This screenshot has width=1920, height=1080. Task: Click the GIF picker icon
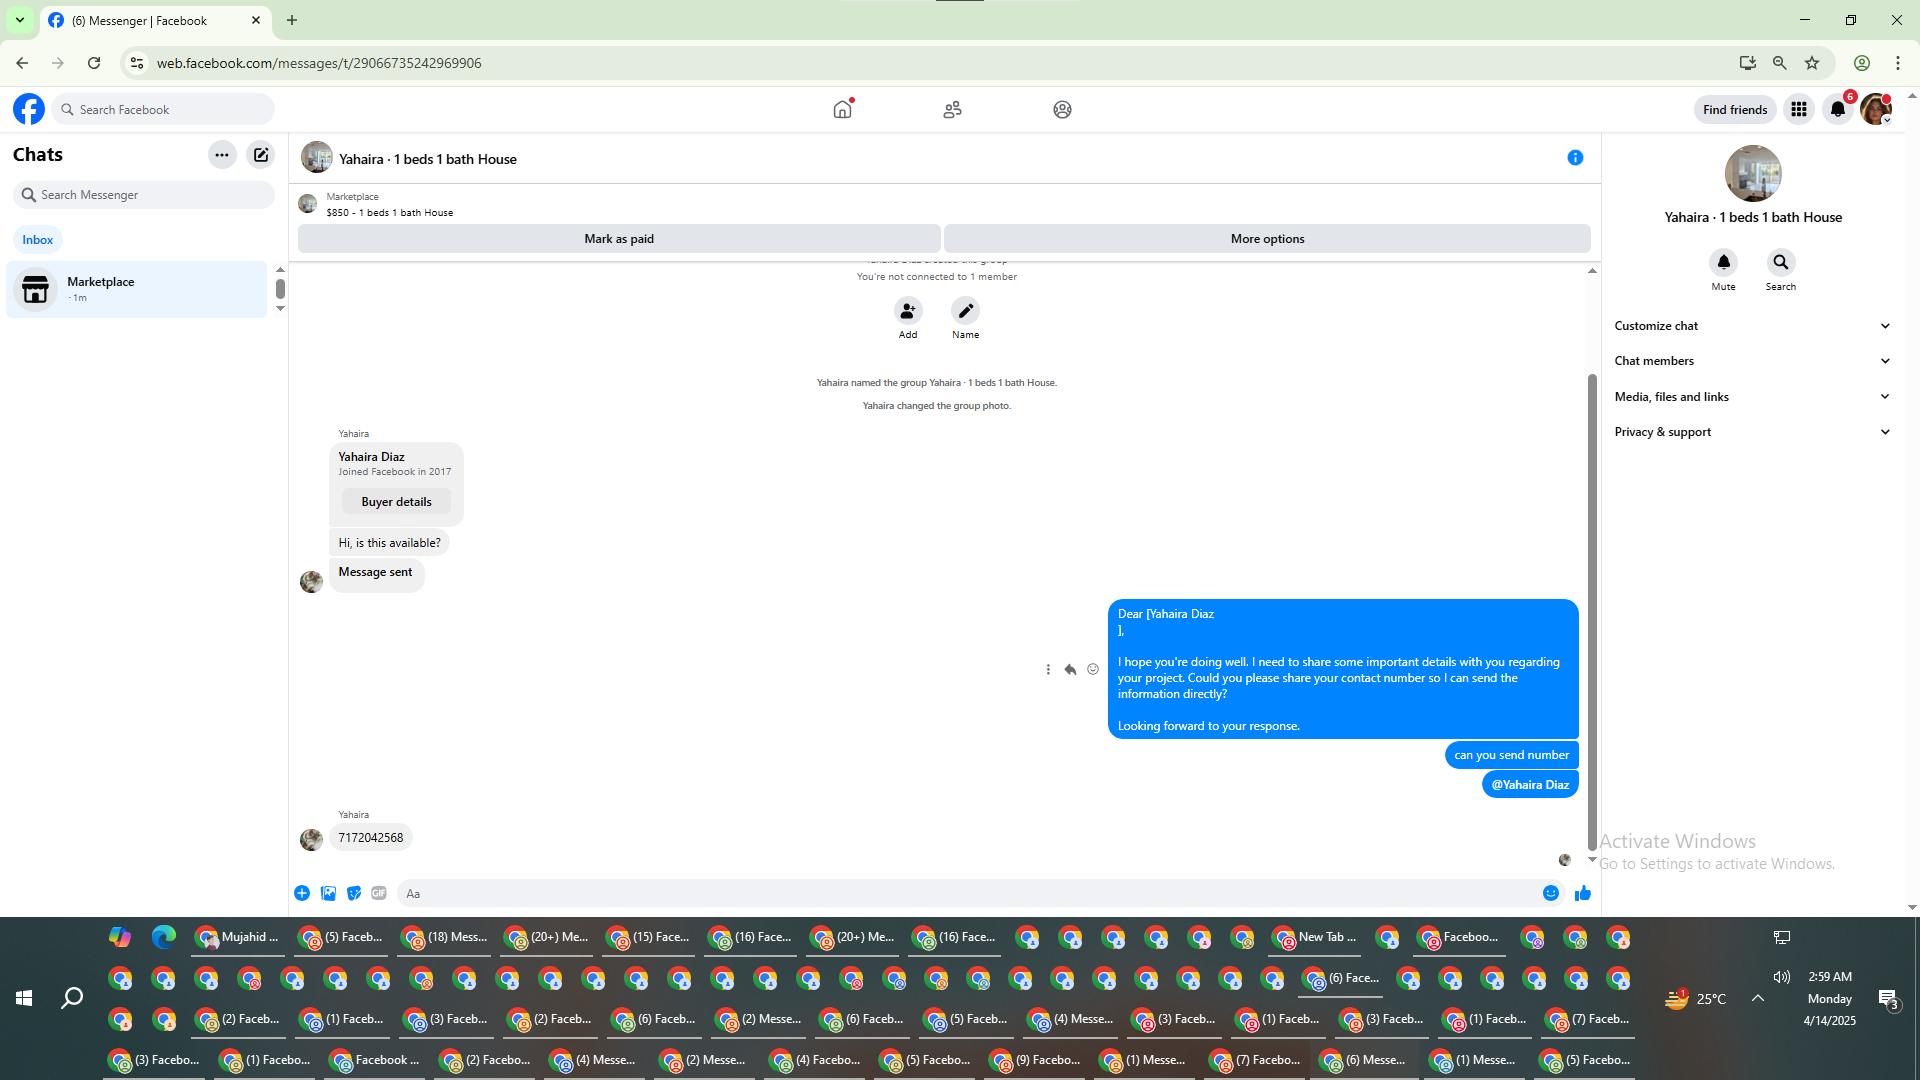pyautogui.click(x=379, y=893)
